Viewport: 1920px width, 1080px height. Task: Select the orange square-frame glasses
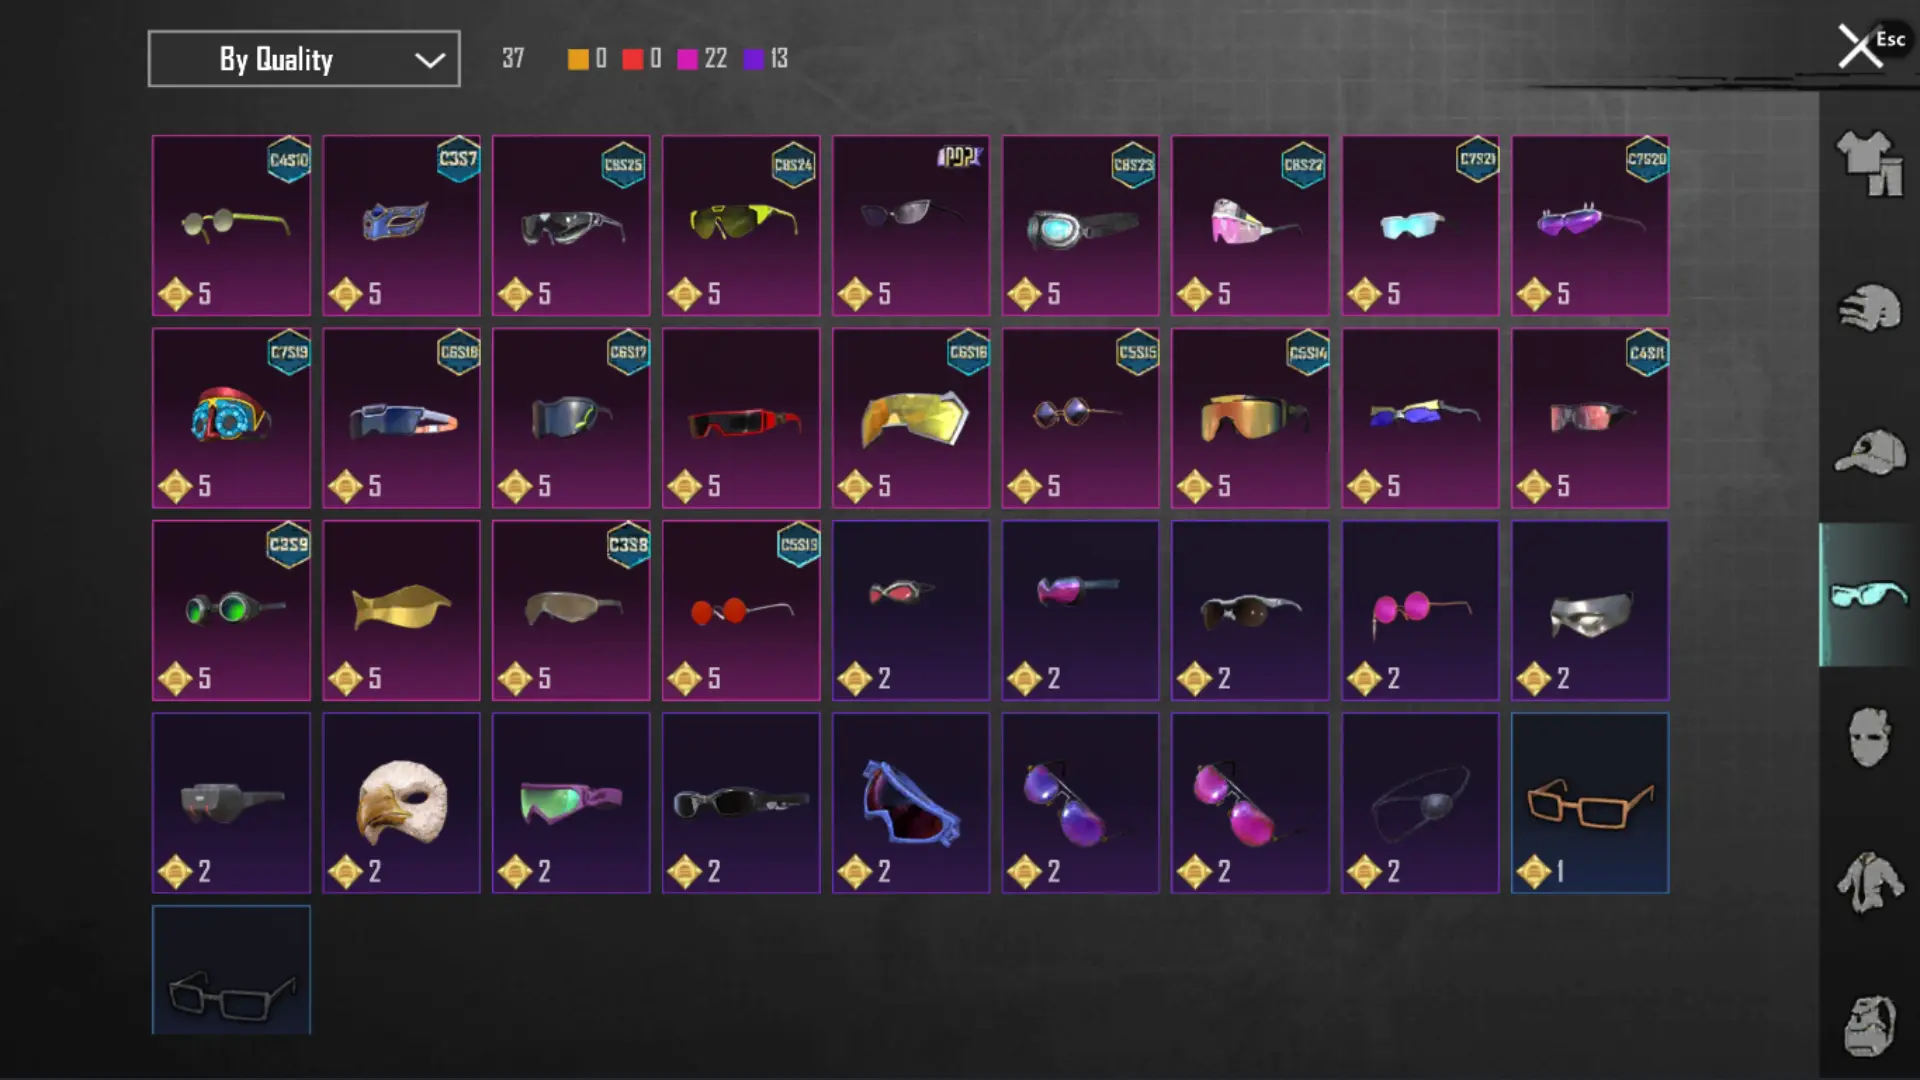point(1590,803)
